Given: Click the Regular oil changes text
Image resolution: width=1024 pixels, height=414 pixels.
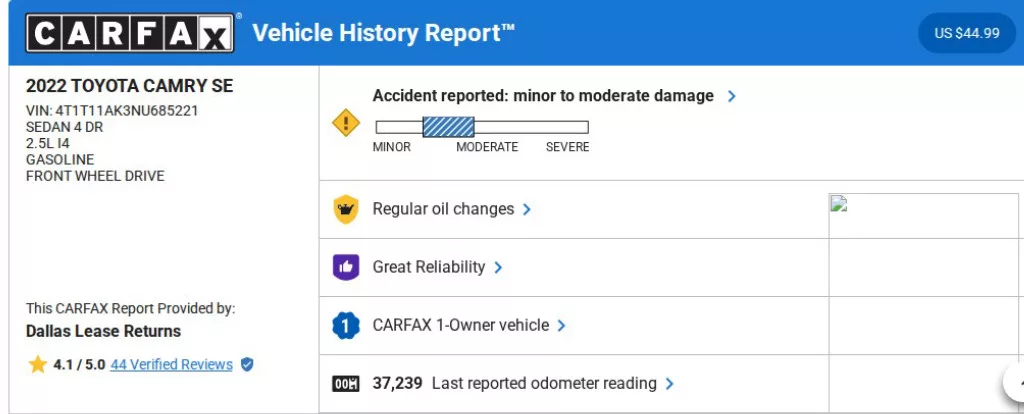Looking at the screenshot, I should tap(443, 209).
